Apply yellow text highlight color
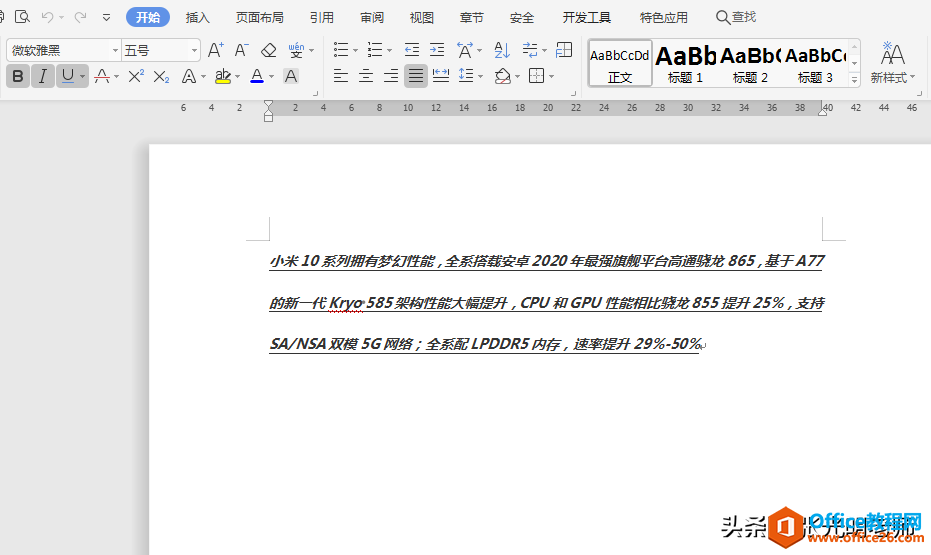 (x=223, y=76)
